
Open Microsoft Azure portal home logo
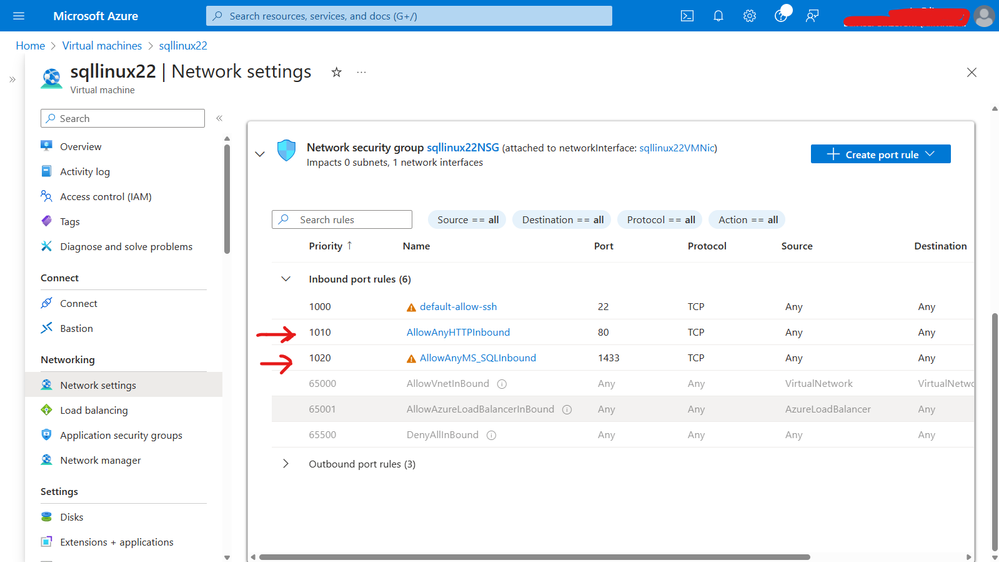[96, 16]
